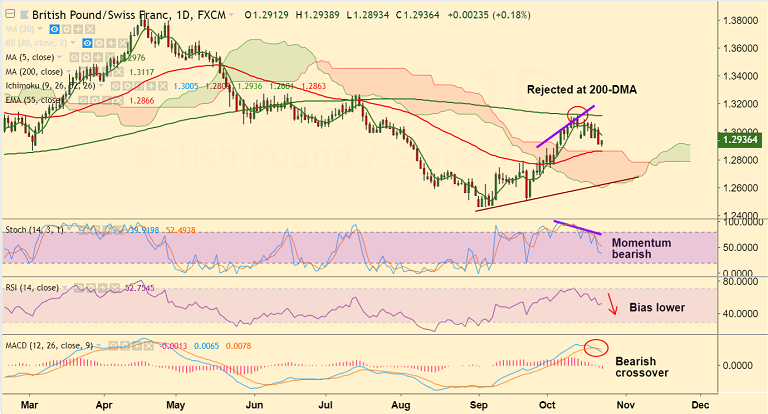Open settings gear for the MACD indicator
Viewport: 768px width, 414px height.
(125, 346)
